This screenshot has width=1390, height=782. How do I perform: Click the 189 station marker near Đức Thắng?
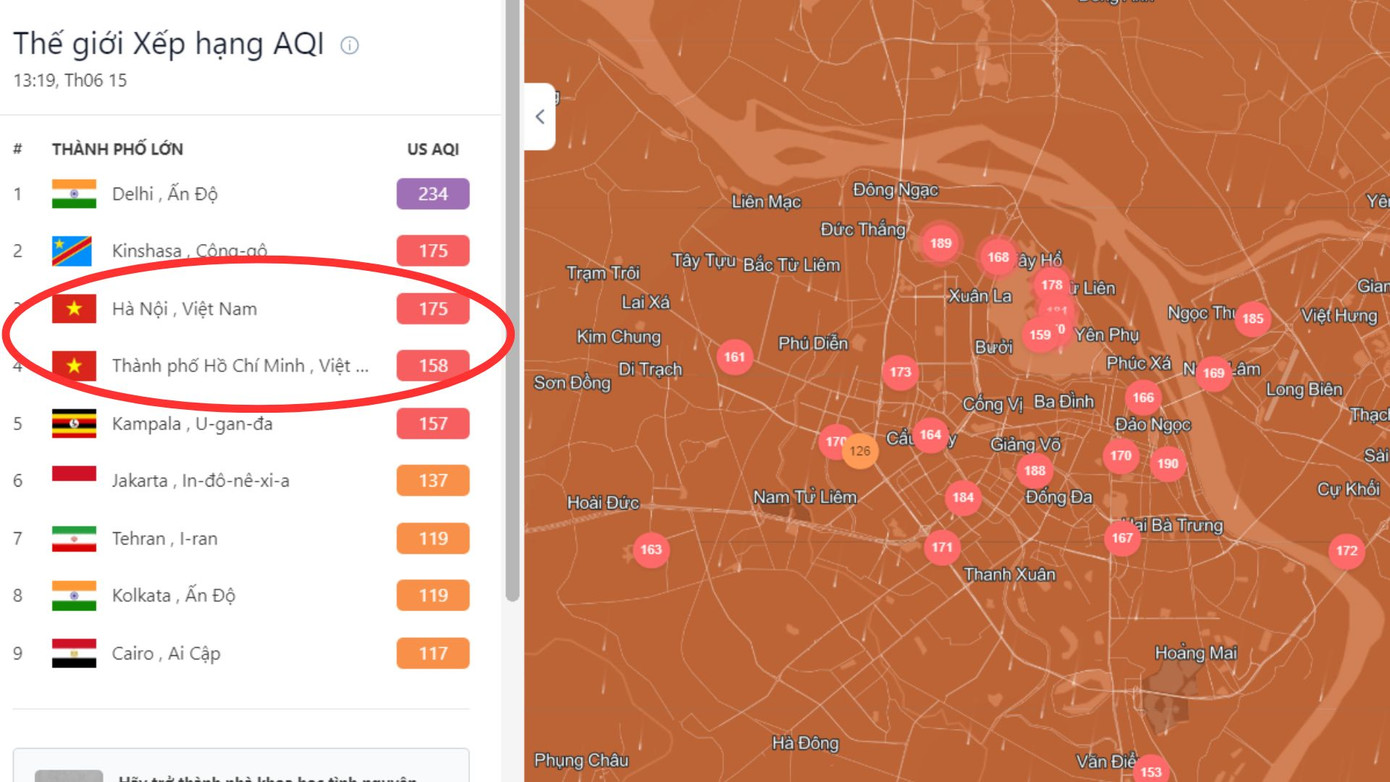940,243
